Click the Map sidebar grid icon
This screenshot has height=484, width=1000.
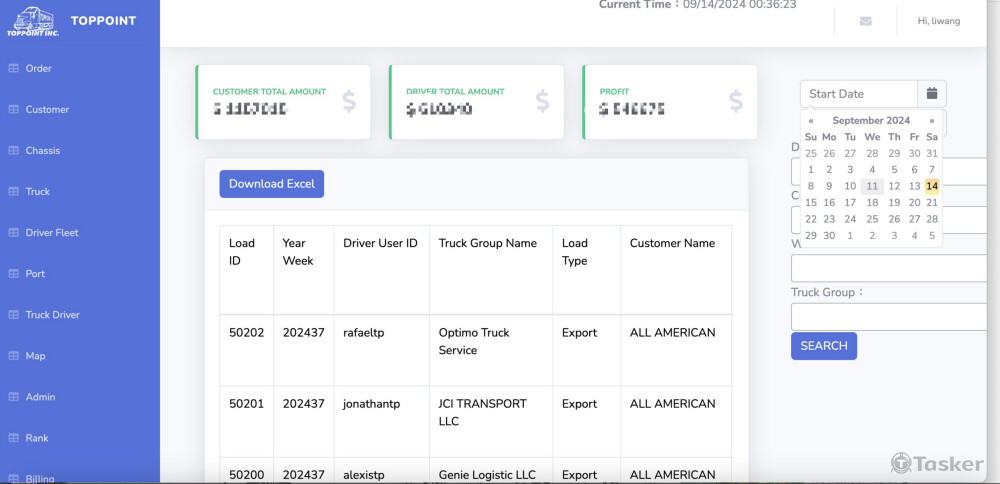point(13,356)
